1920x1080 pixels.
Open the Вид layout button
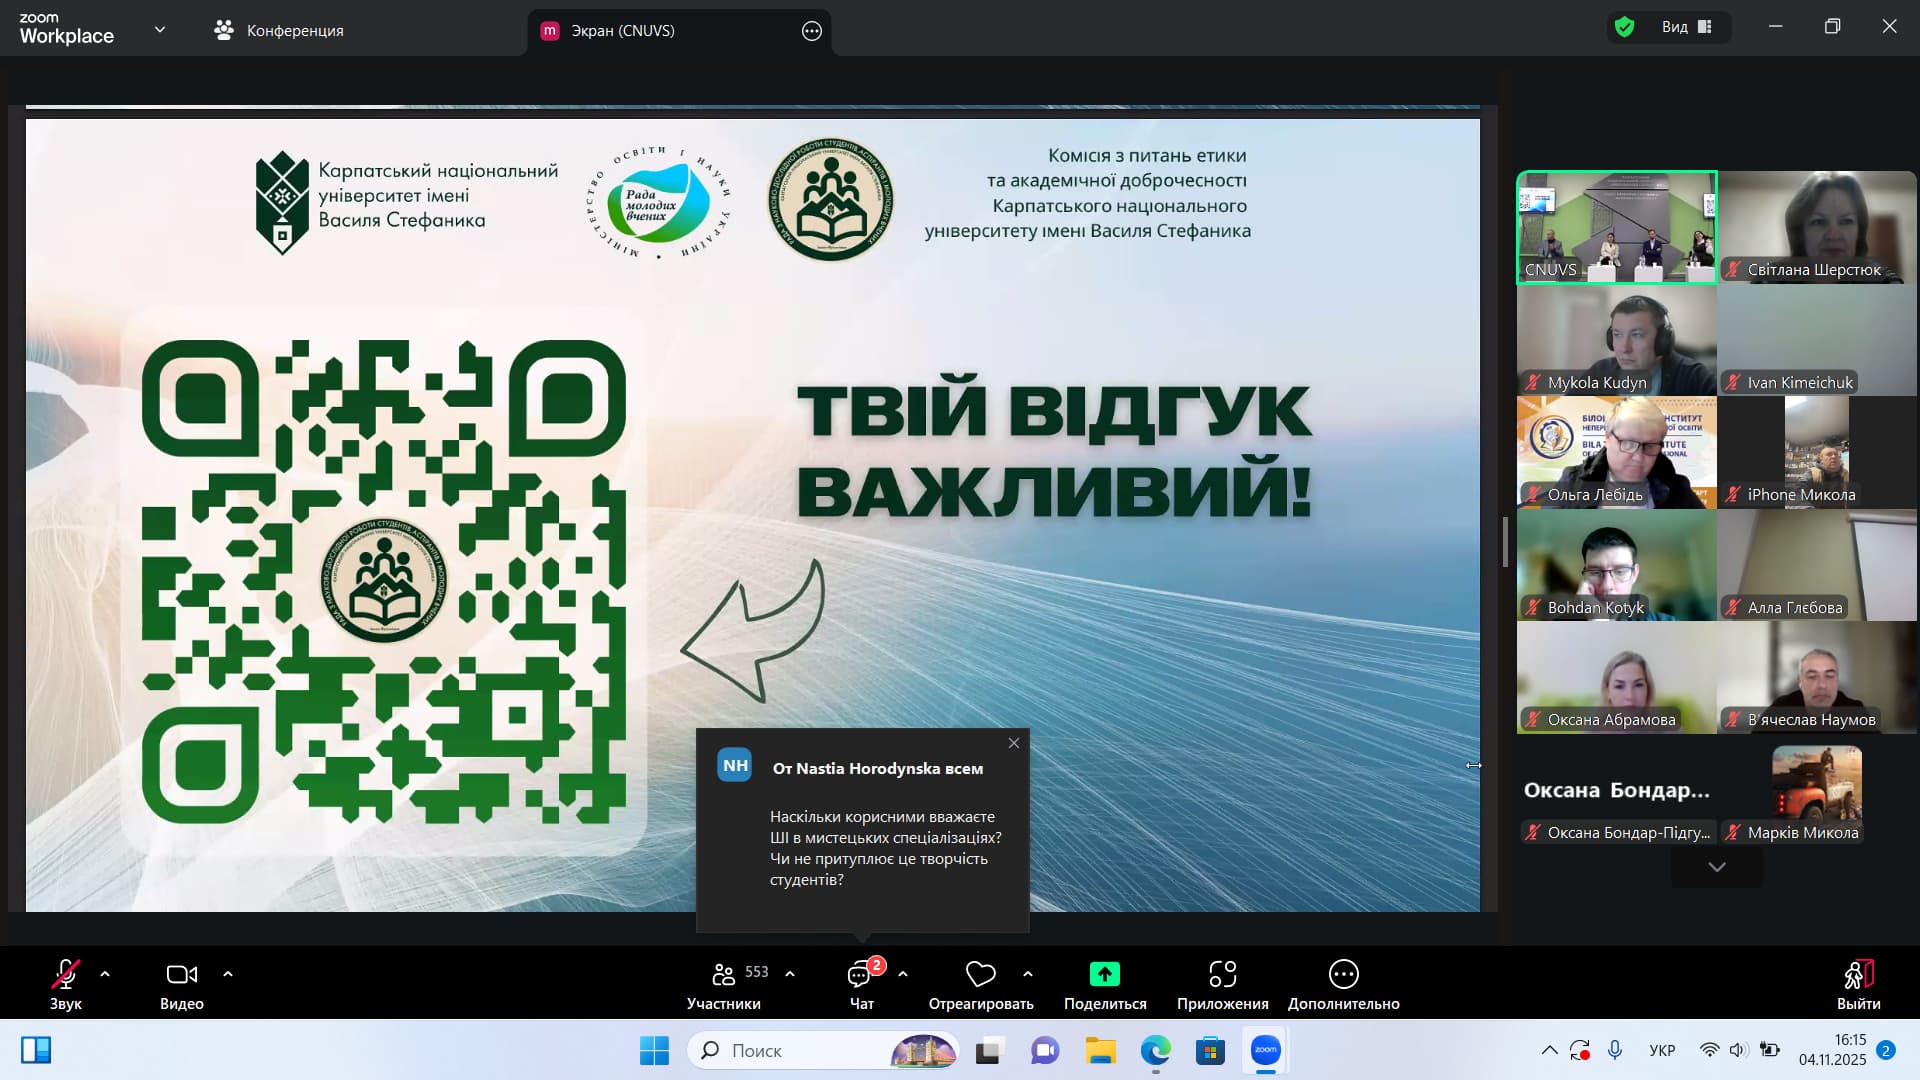pos(1687,27)
